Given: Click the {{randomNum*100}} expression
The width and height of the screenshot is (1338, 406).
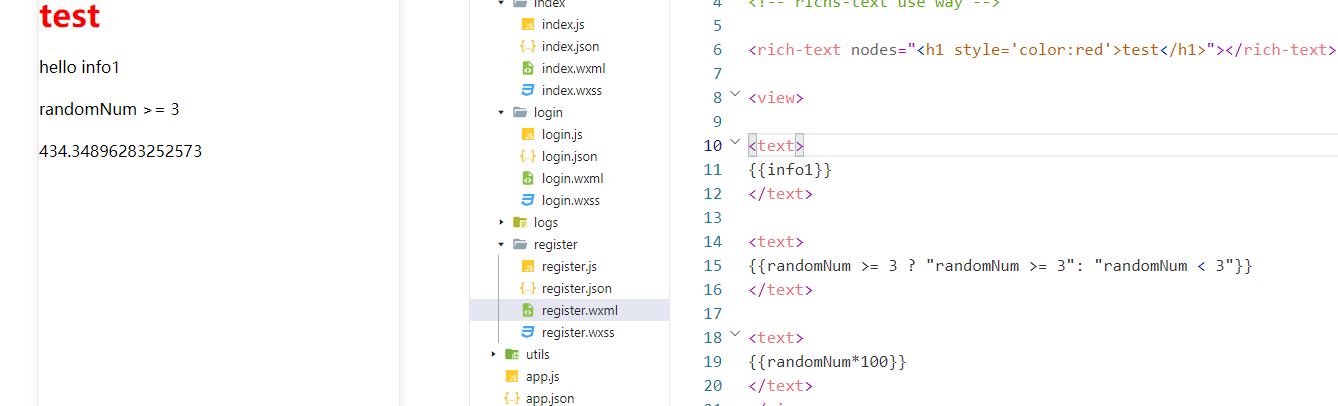Looking at the screenshot, I should click(827, 362).
